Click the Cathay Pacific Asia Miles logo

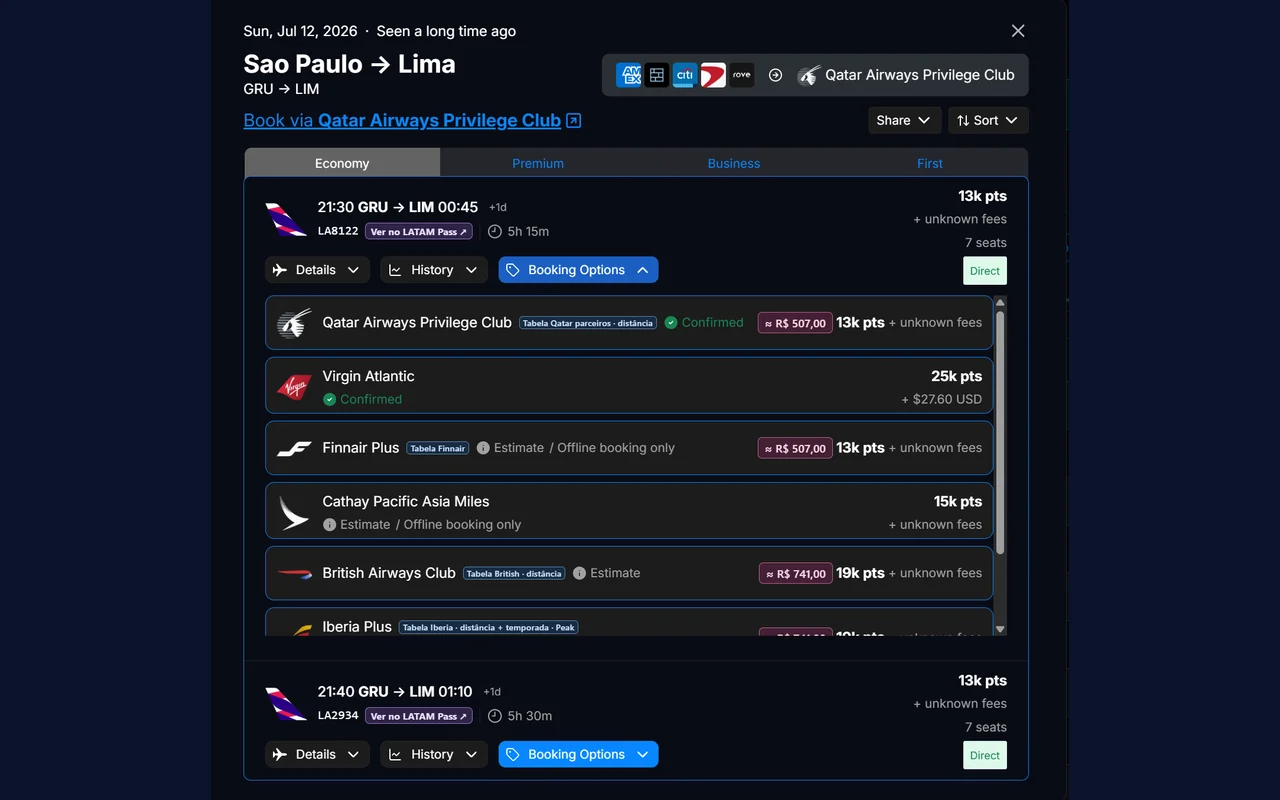[x=294, y=512]
